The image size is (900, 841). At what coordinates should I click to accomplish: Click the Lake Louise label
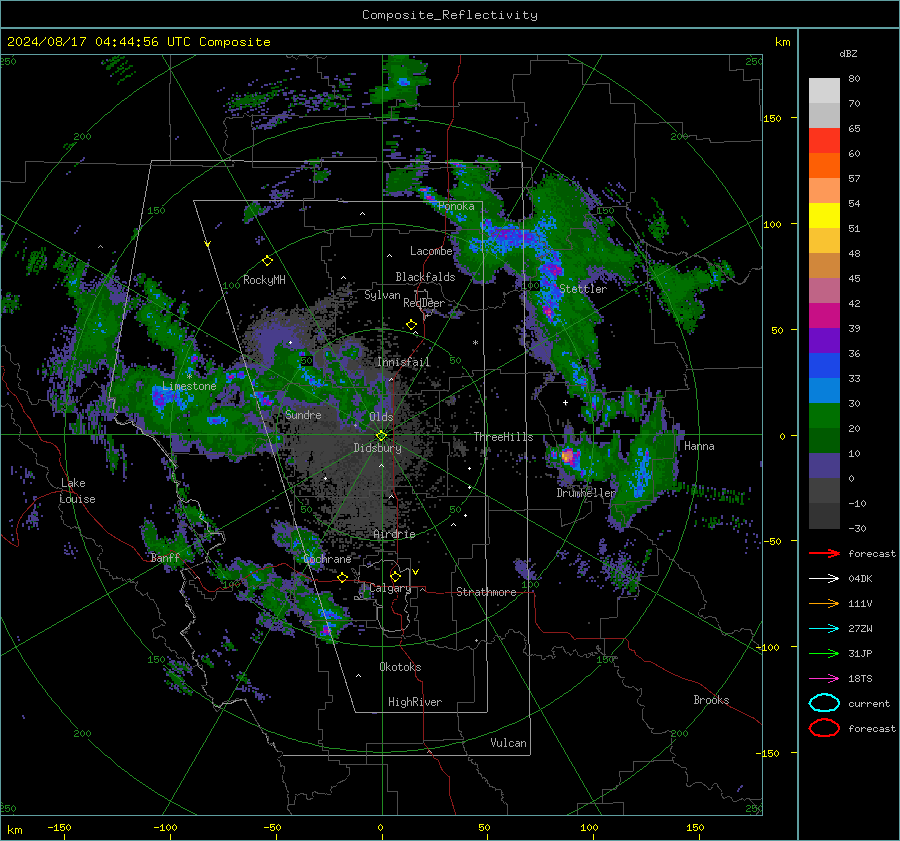(x=77, y=491)
